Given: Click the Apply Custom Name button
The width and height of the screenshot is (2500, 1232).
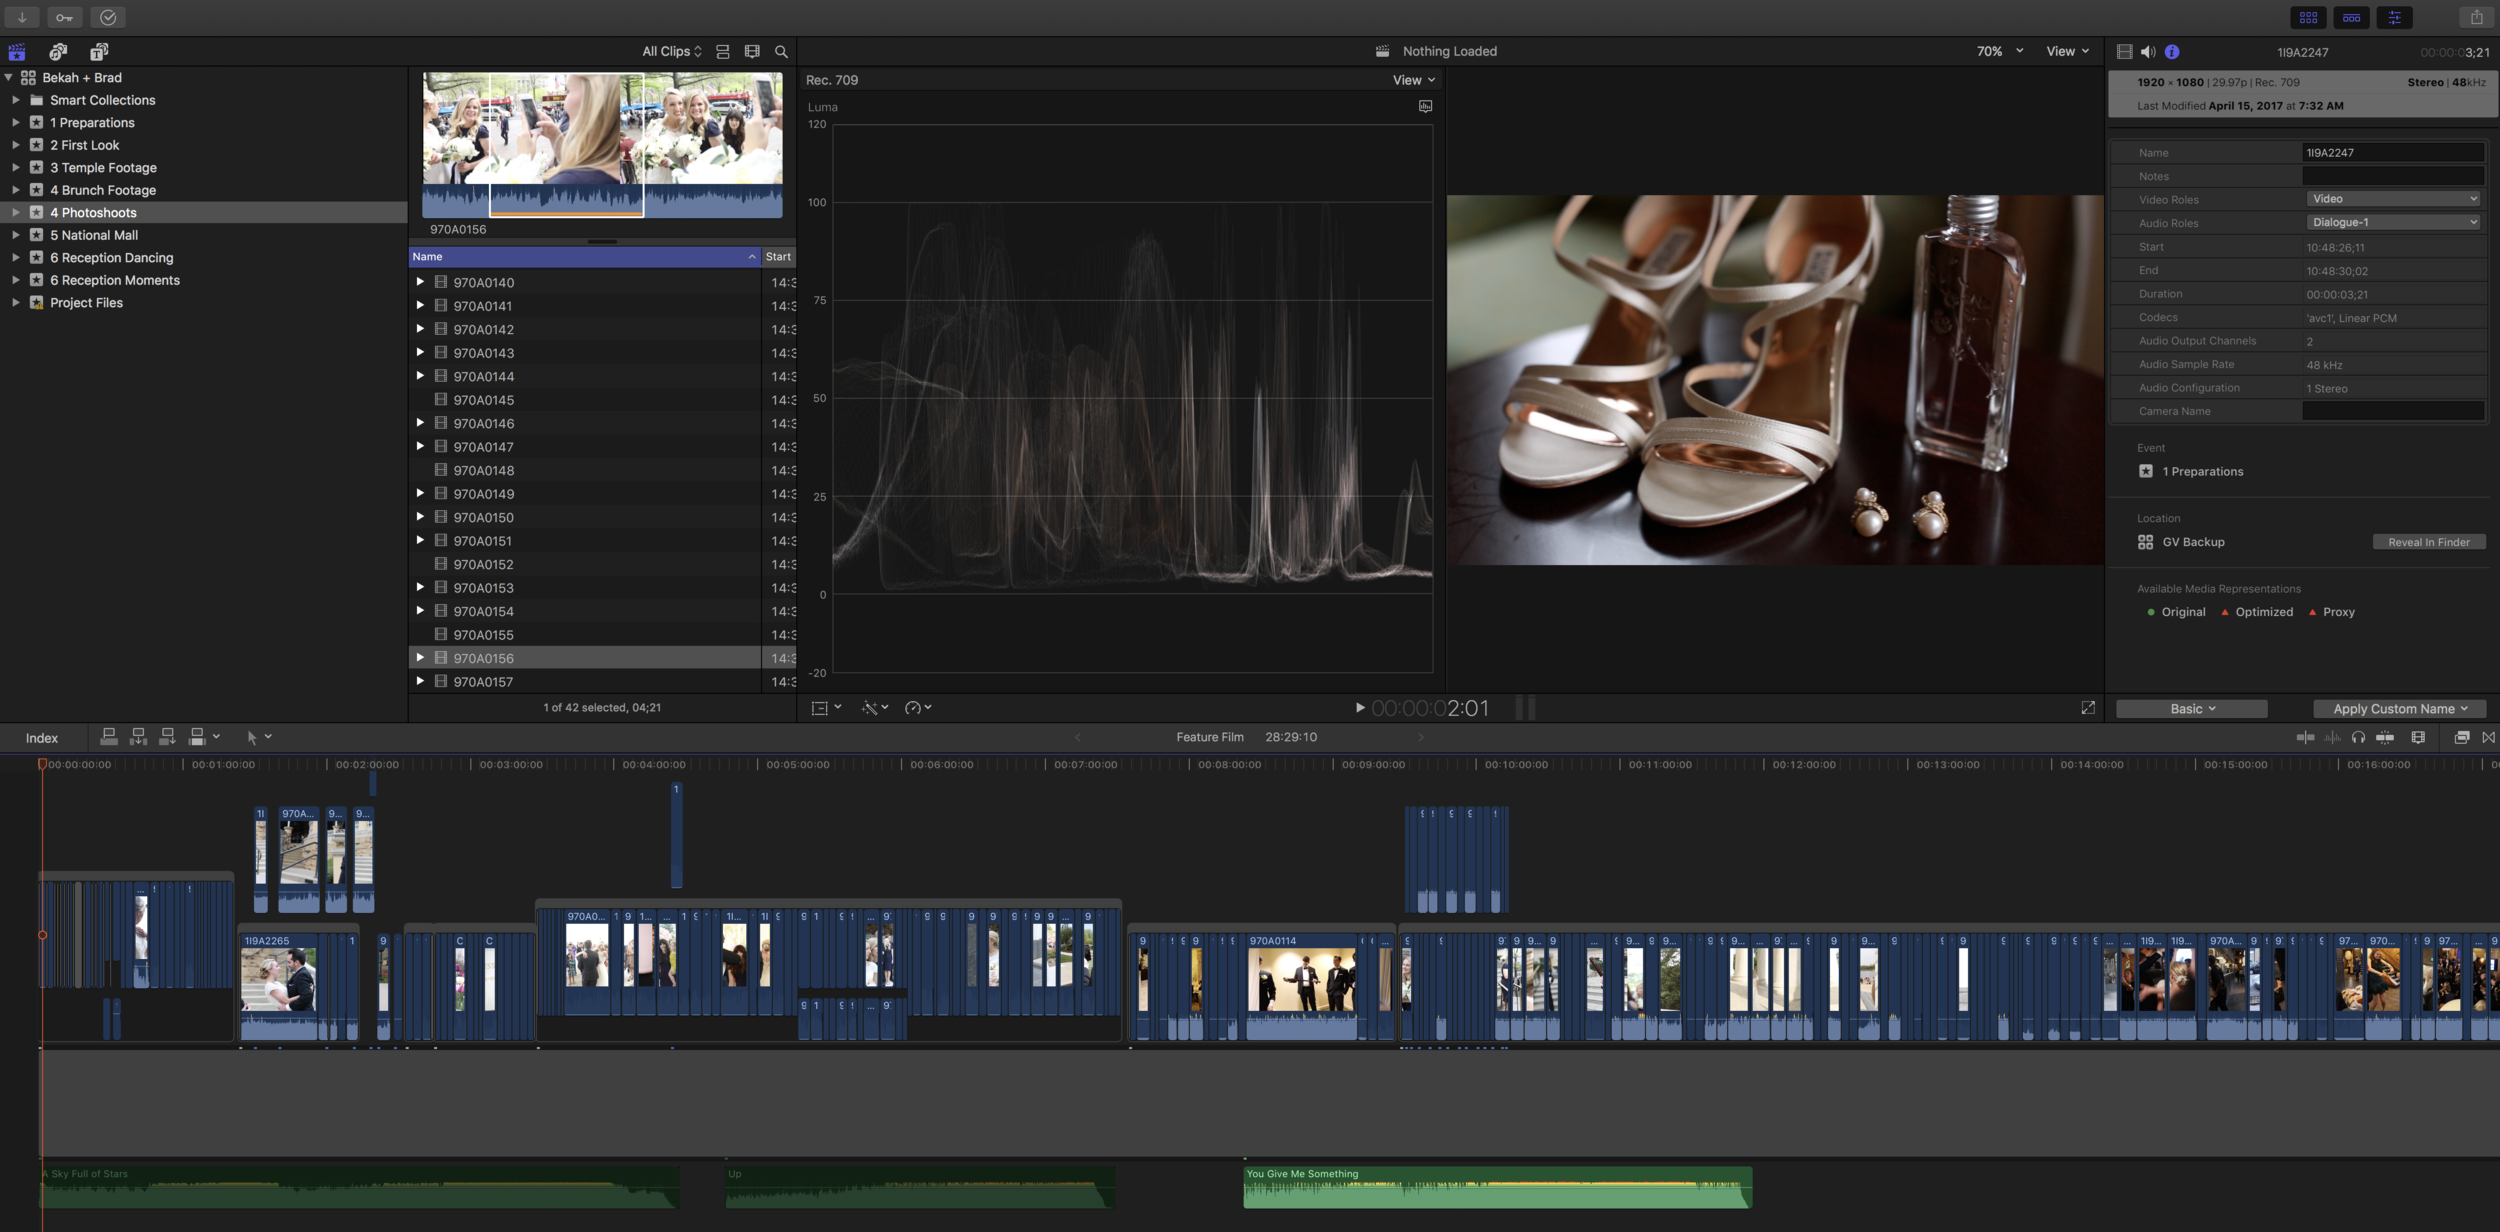Looking at the screenshot, I should point(2400,709).
